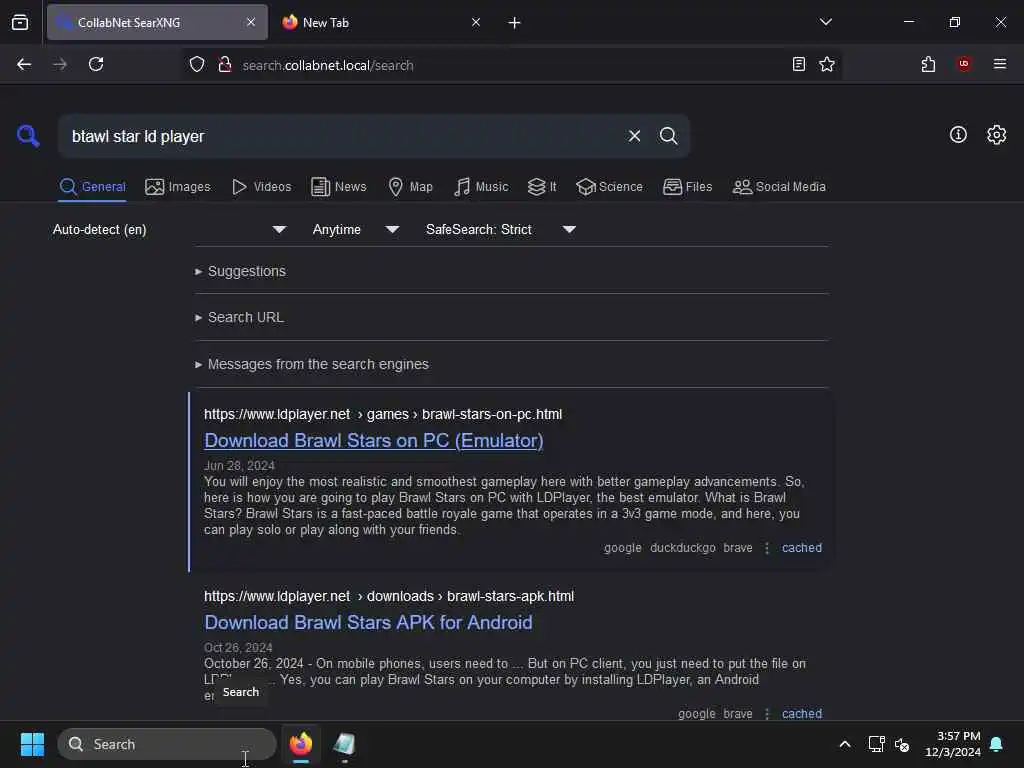The height and width of the screenshot is (768, 1024).
Task: Click the notepad app taskbar icon
Action: (344, 744)
